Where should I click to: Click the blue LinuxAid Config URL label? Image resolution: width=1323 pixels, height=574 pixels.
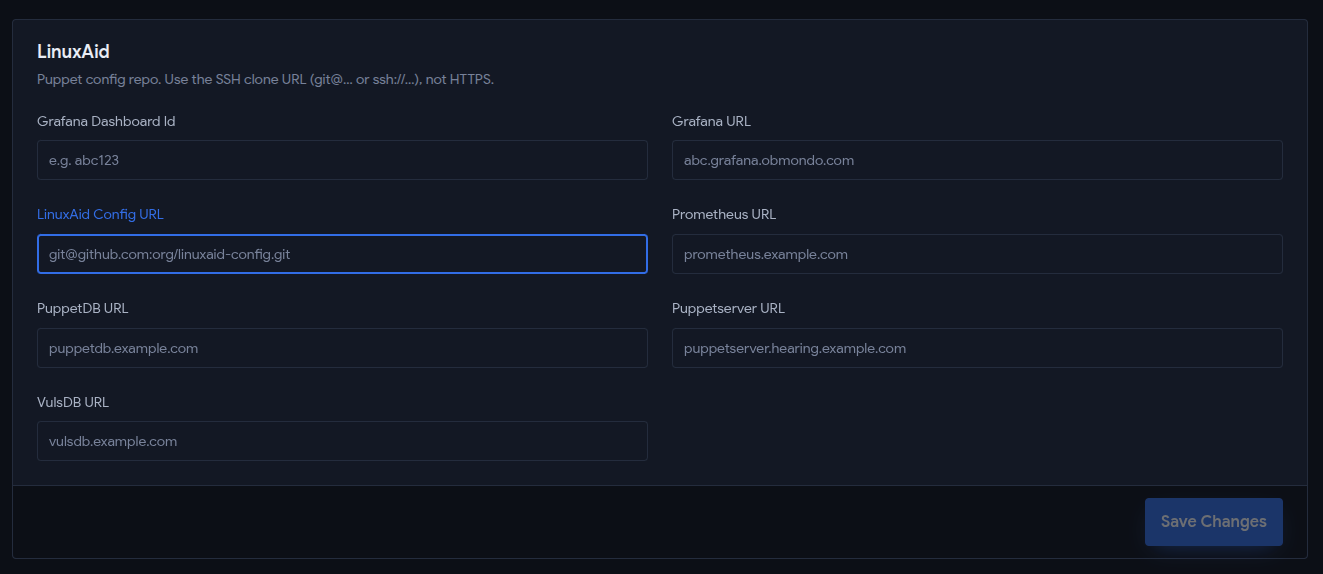[100, 214]
